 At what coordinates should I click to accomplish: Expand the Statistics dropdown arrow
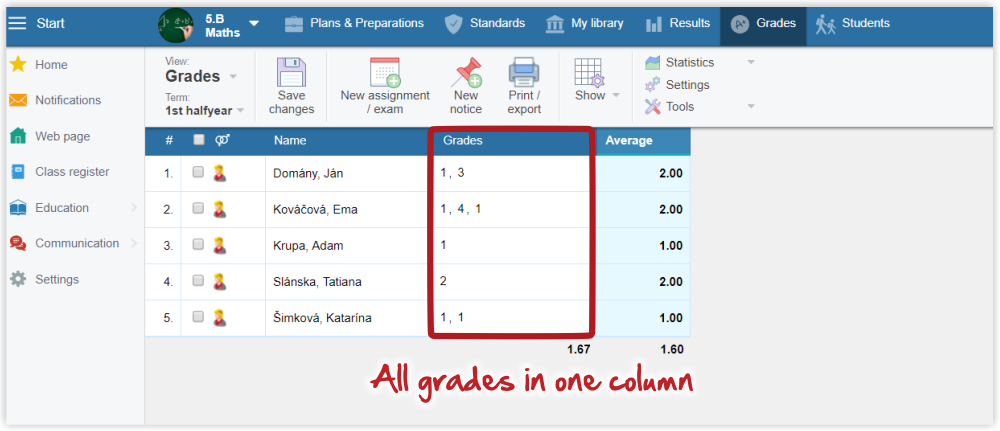(751, 62)
